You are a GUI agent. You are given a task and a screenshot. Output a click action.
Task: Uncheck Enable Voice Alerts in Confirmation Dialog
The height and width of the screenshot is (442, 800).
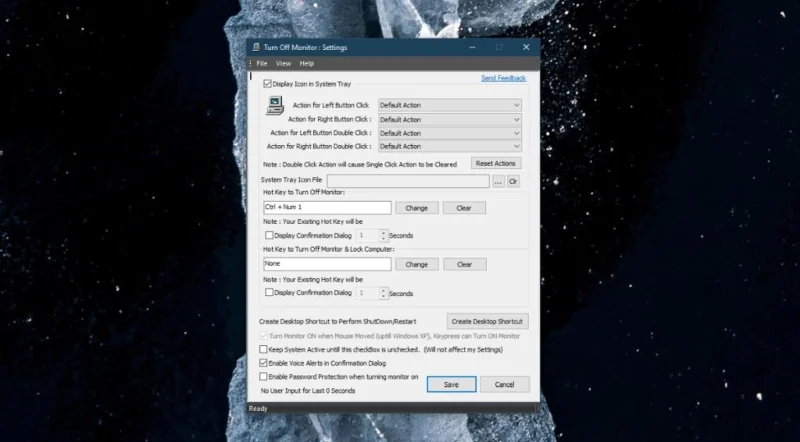pyautogui.click(x=263, y=363)
